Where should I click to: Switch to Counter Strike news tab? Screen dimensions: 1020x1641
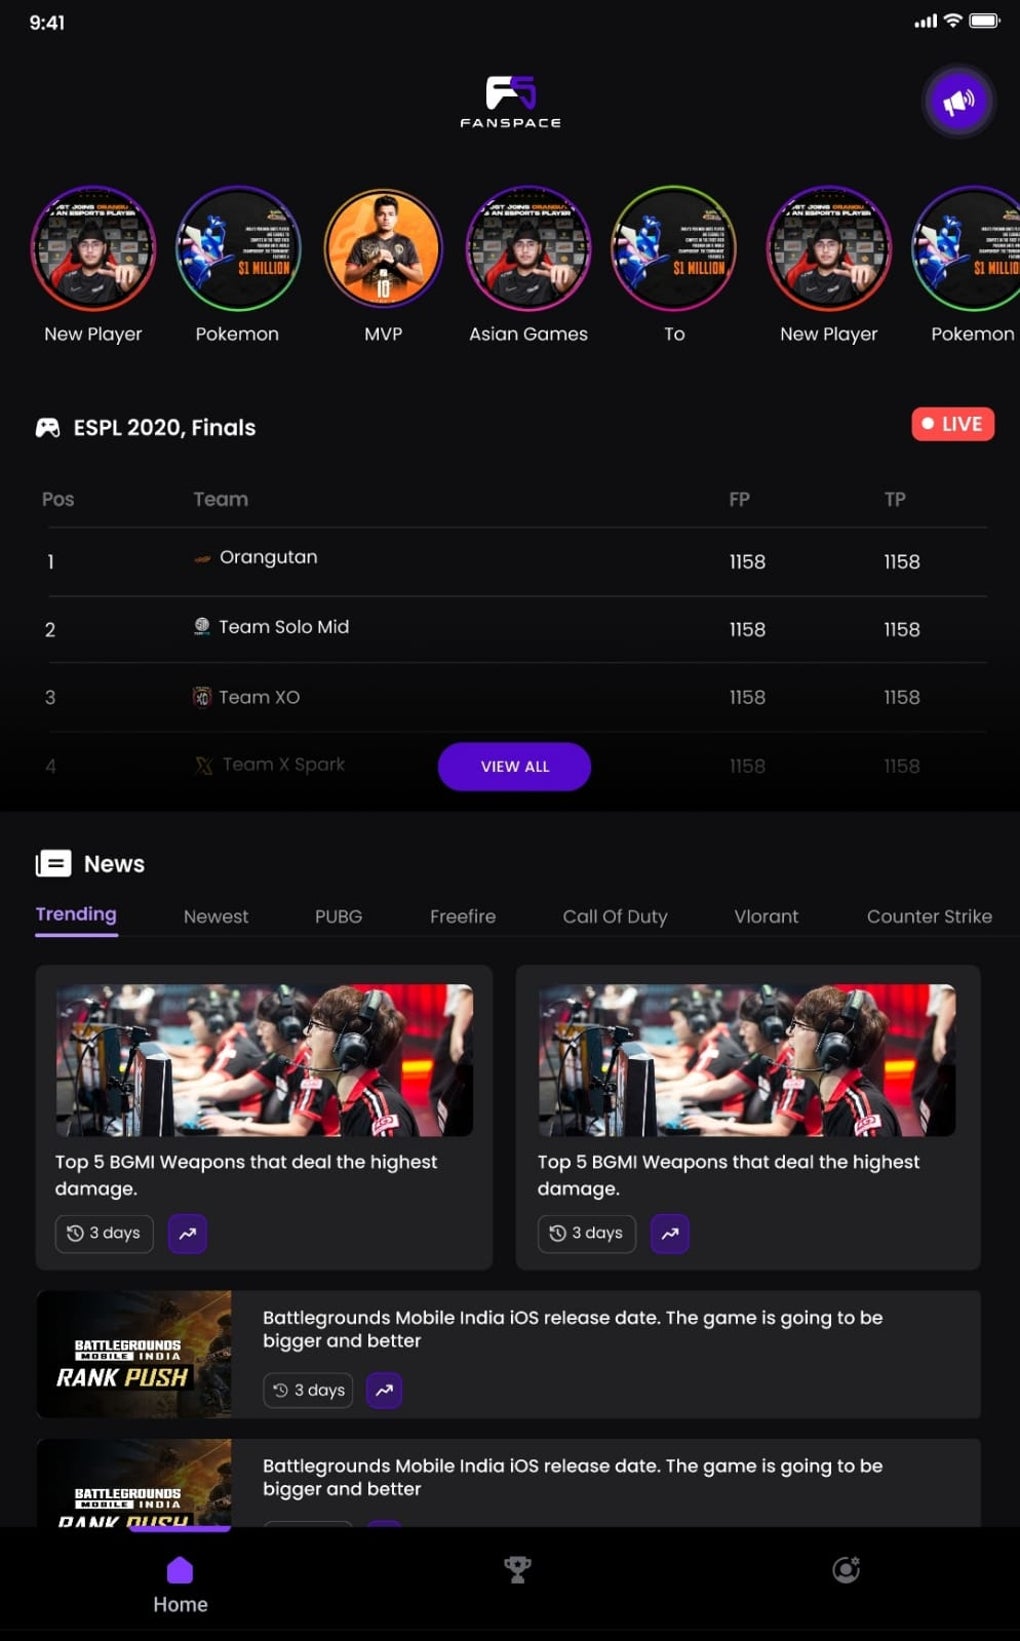coord(929,916)
